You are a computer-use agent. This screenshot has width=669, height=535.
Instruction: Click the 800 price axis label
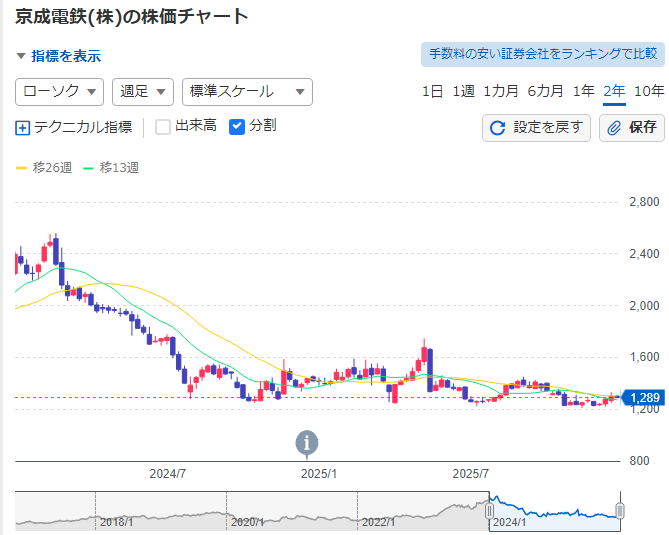tap(640, 461)
